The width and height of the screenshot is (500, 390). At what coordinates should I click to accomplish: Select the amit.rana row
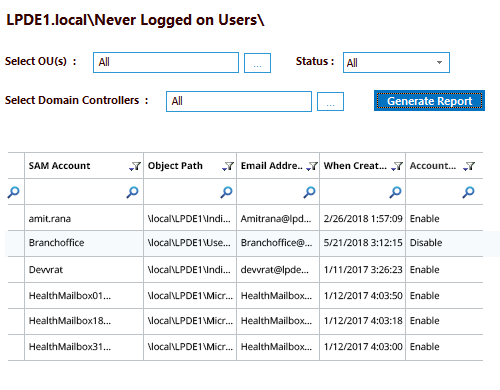[x=246, y=218]
